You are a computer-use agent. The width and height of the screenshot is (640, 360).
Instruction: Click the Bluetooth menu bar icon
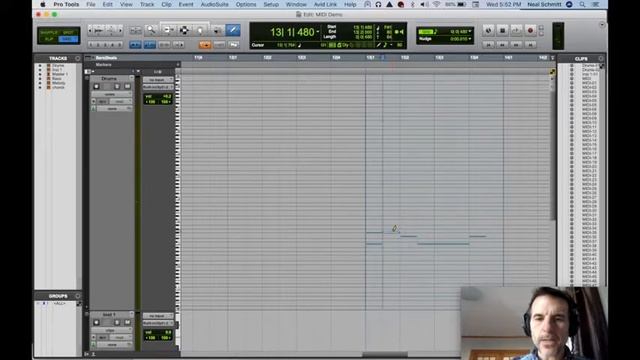click(412, 4)
